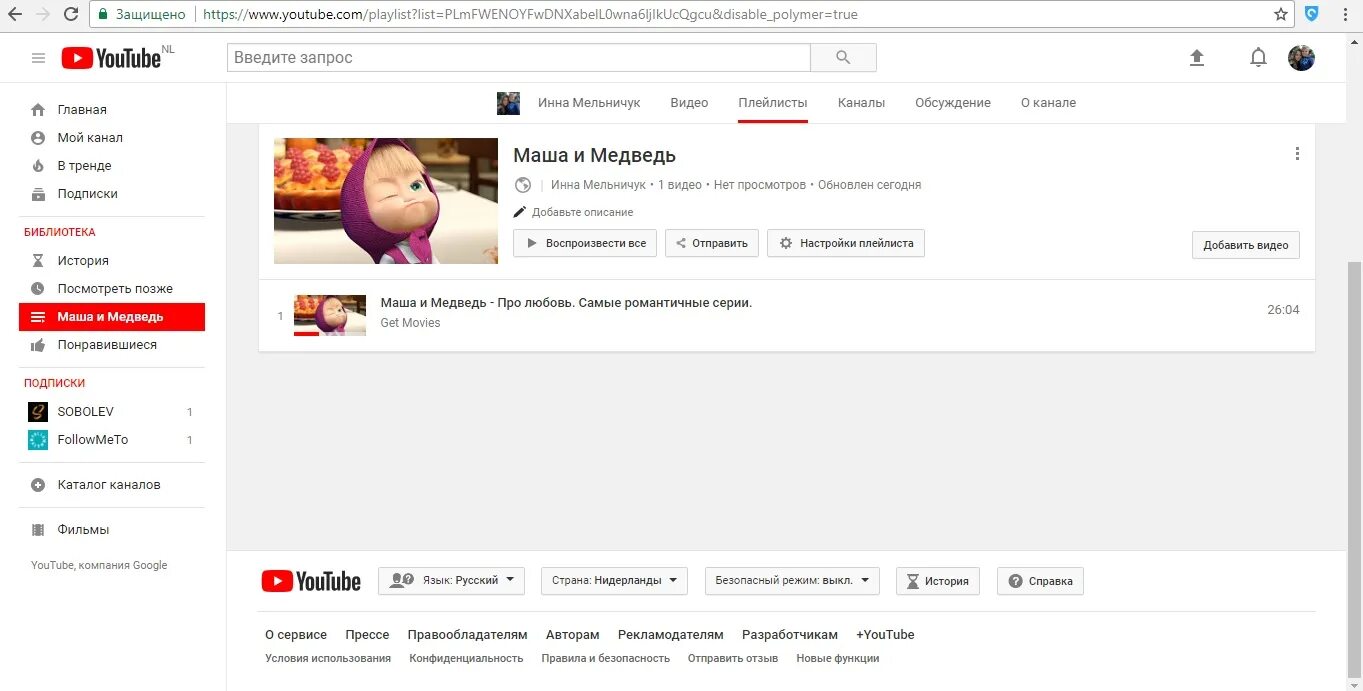Open Правообладателям footer link

coord(467,635)
